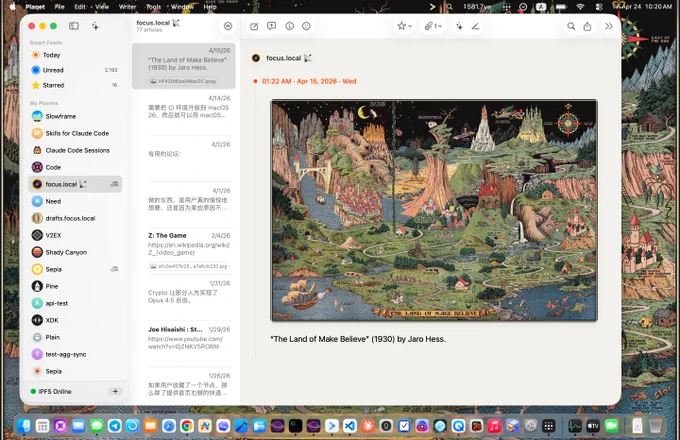This screenshot has height=440, width=680.
Task: Open the Joe Hisaishi article
Action: 184,343
